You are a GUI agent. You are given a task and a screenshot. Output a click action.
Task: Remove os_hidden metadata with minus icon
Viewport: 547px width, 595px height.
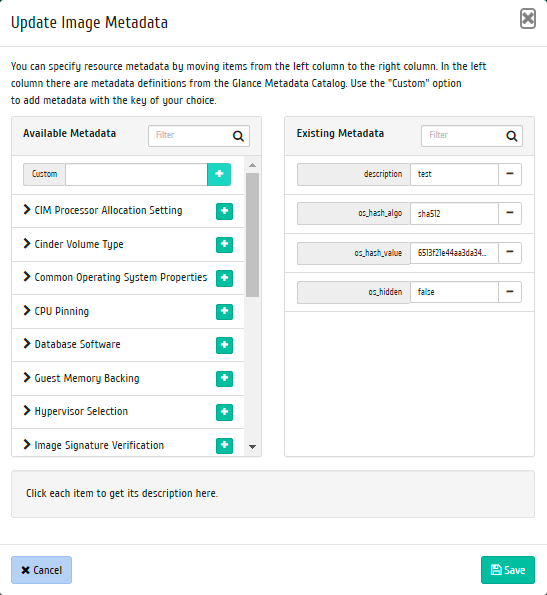pos(510,292)
